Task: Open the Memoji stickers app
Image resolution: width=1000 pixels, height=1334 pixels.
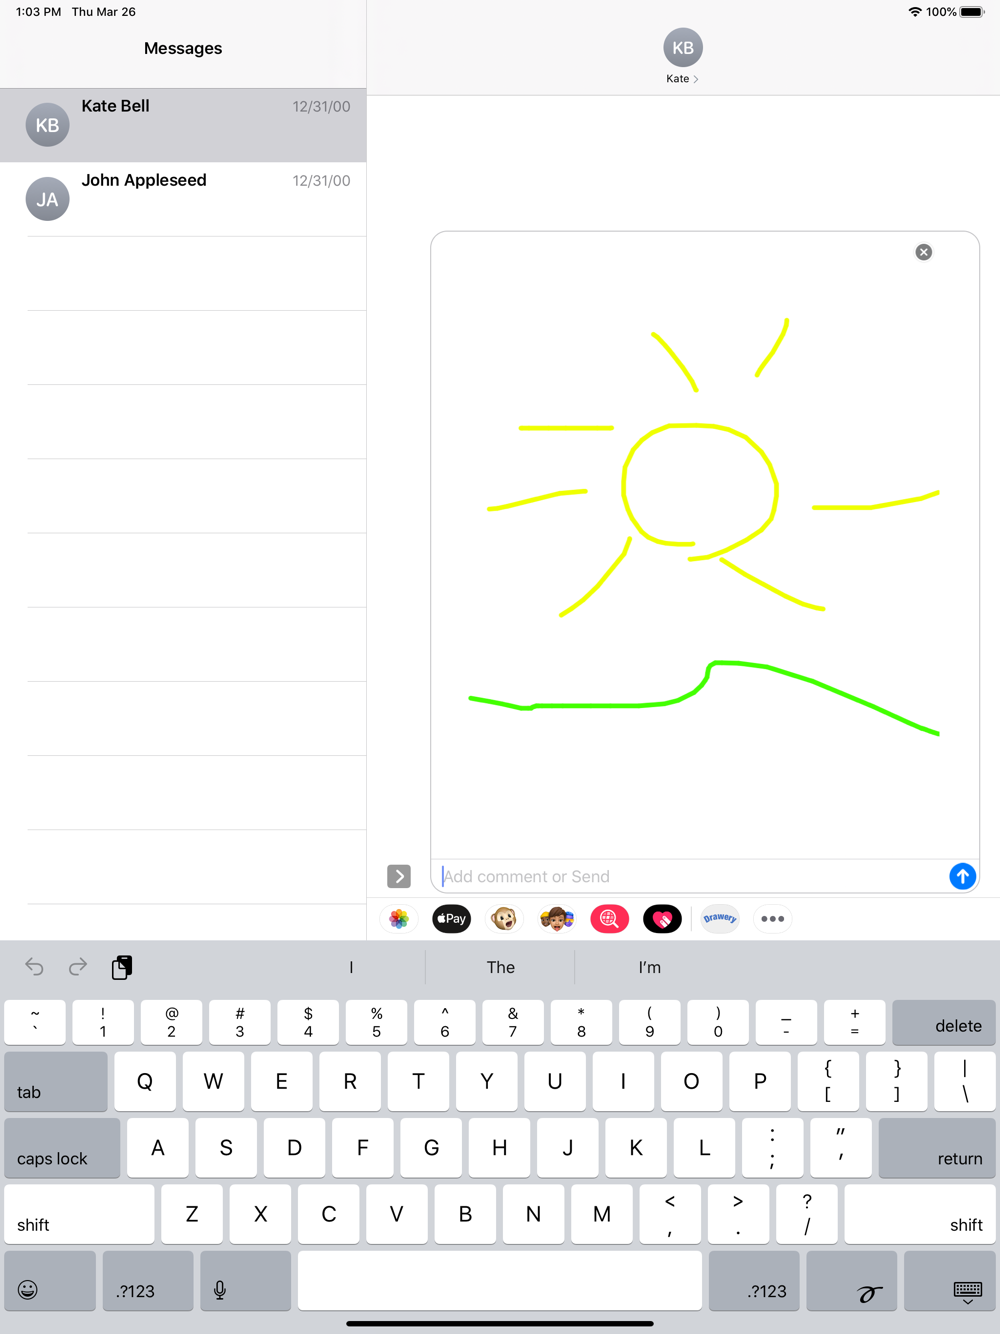Action: (557, 919)
